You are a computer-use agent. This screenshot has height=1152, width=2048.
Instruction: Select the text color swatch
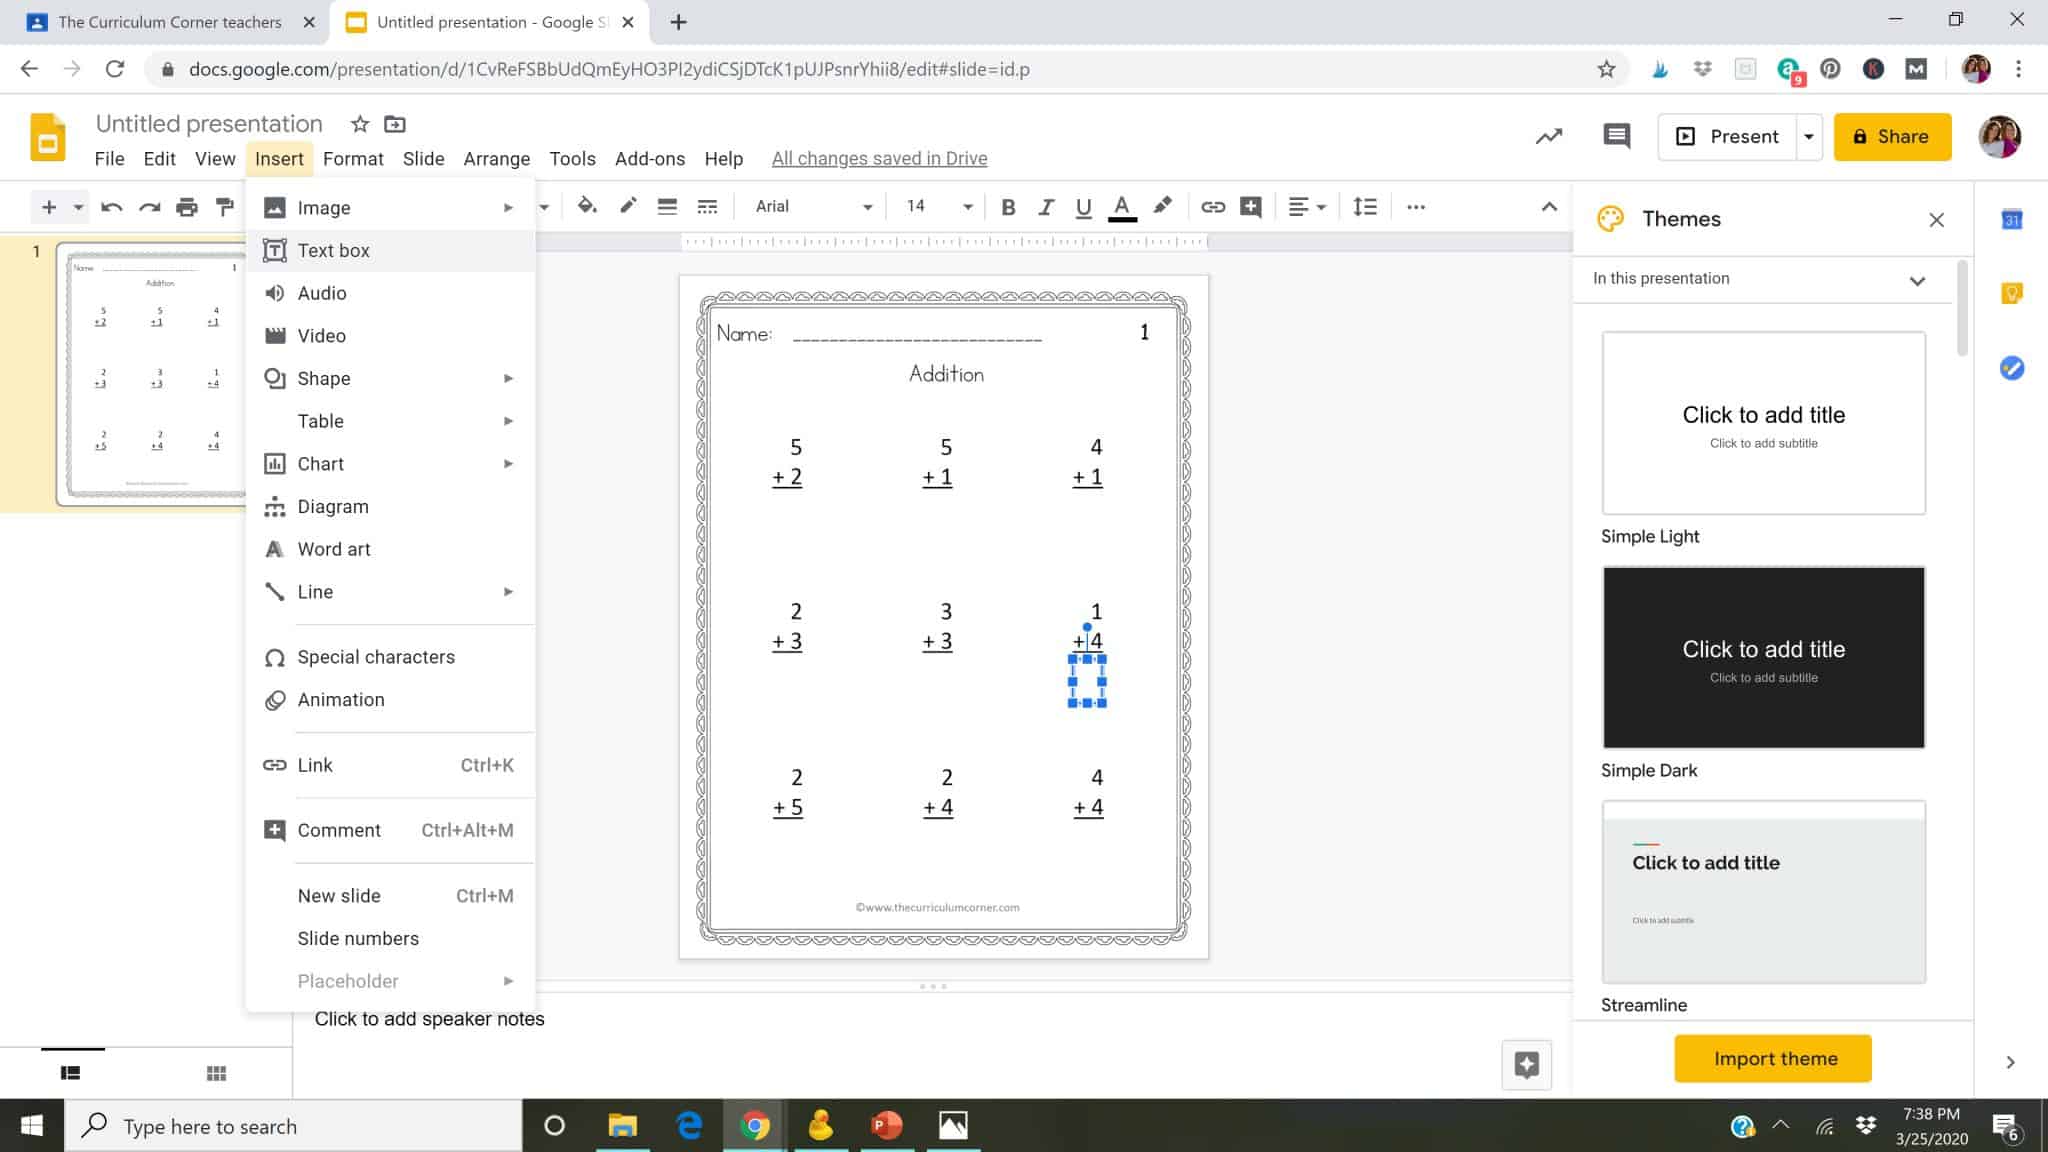coord(1122,207)
